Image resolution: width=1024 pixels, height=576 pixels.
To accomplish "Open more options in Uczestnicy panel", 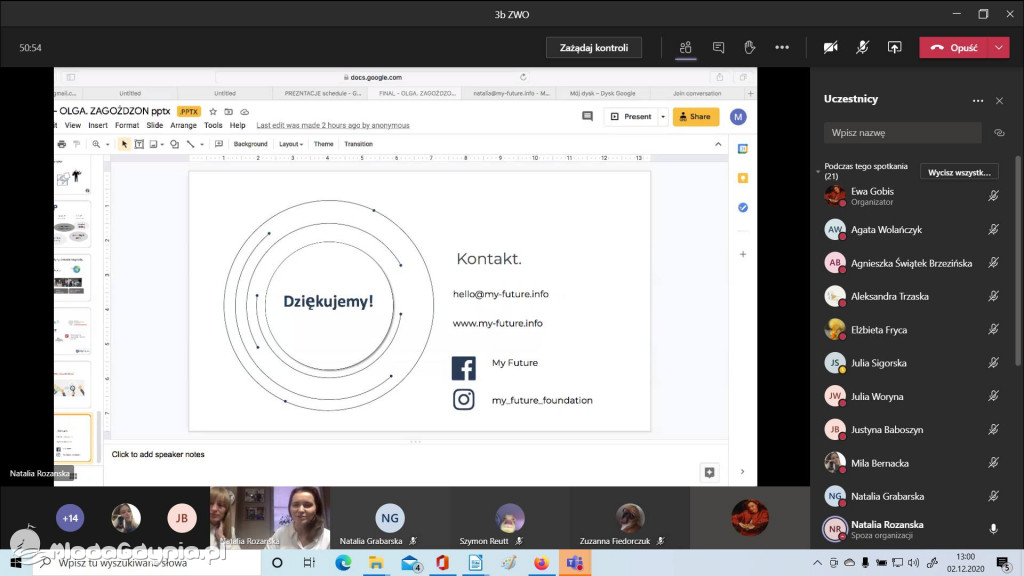I will 978,100.
